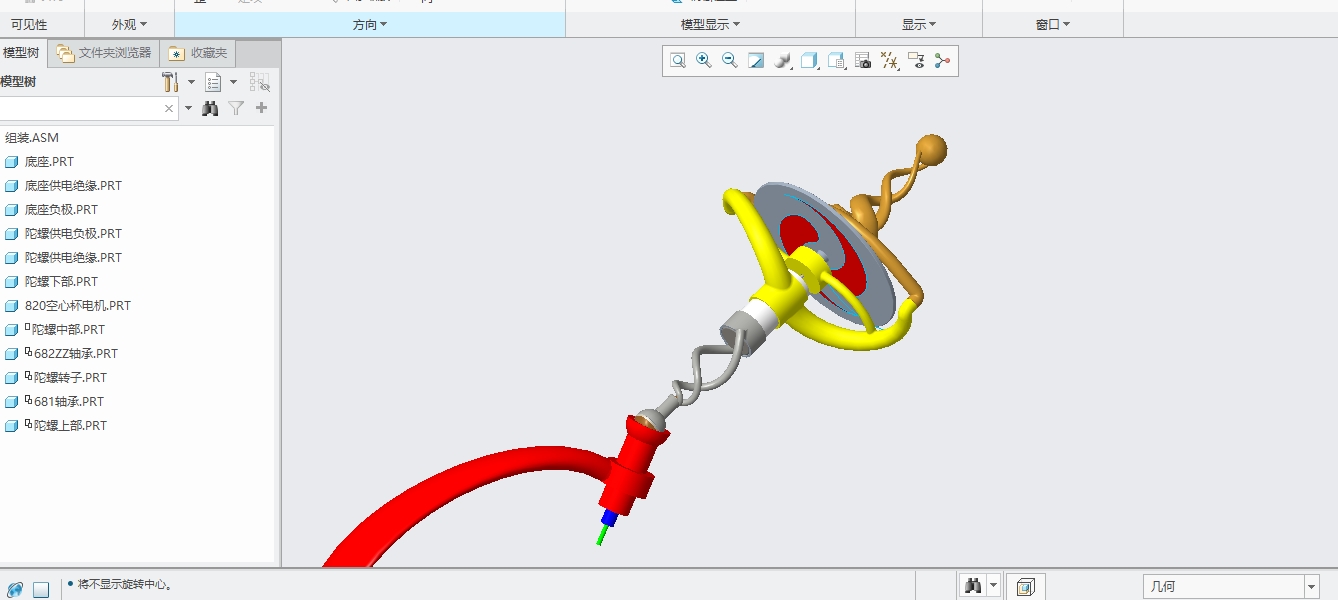1338x600 pixels.
Task: Click the Zoom Out magnifier icon
Action: [x=730, y=61]
